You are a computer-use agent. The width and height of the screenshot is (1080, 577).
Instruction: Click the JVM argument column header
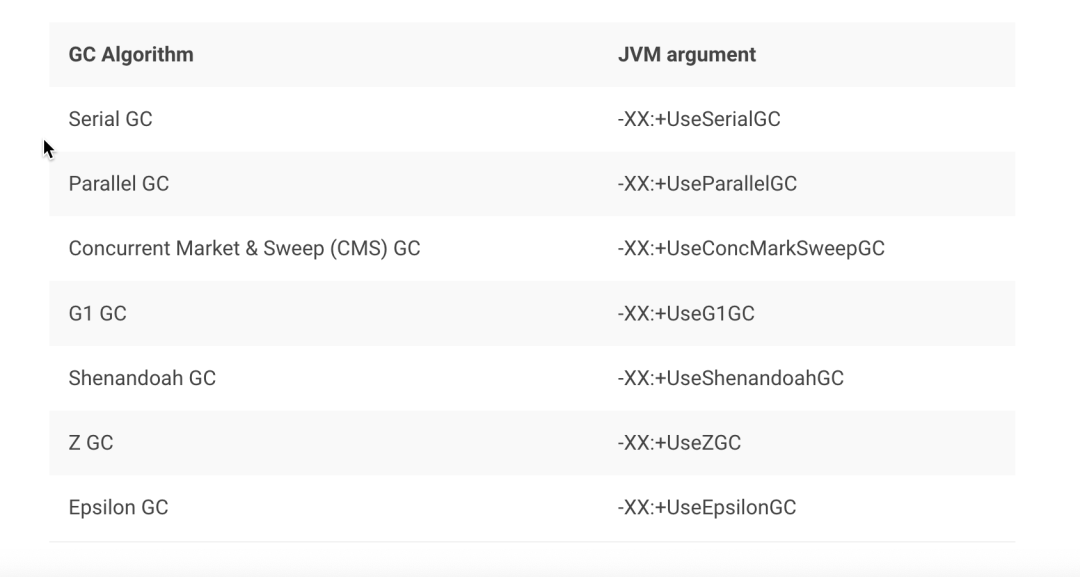pyautogui.click(x=686, y=54)
